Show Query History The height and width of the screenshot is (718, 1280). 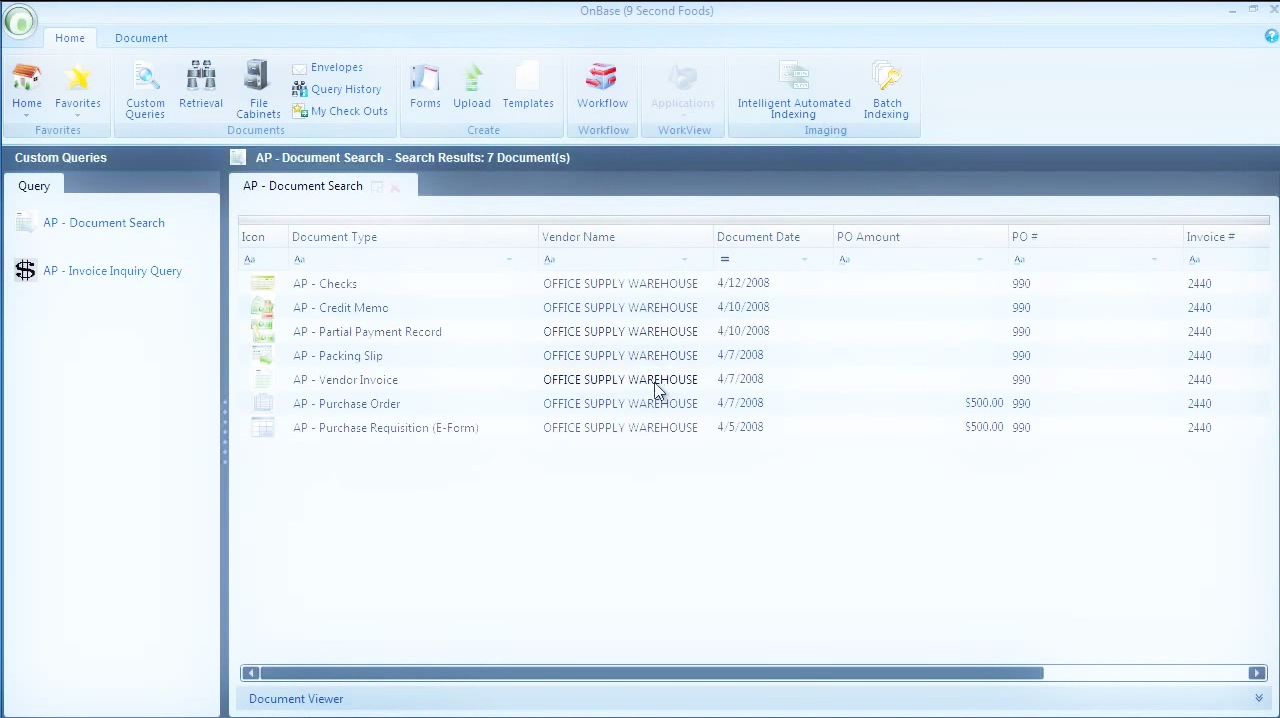click(337, 89)
